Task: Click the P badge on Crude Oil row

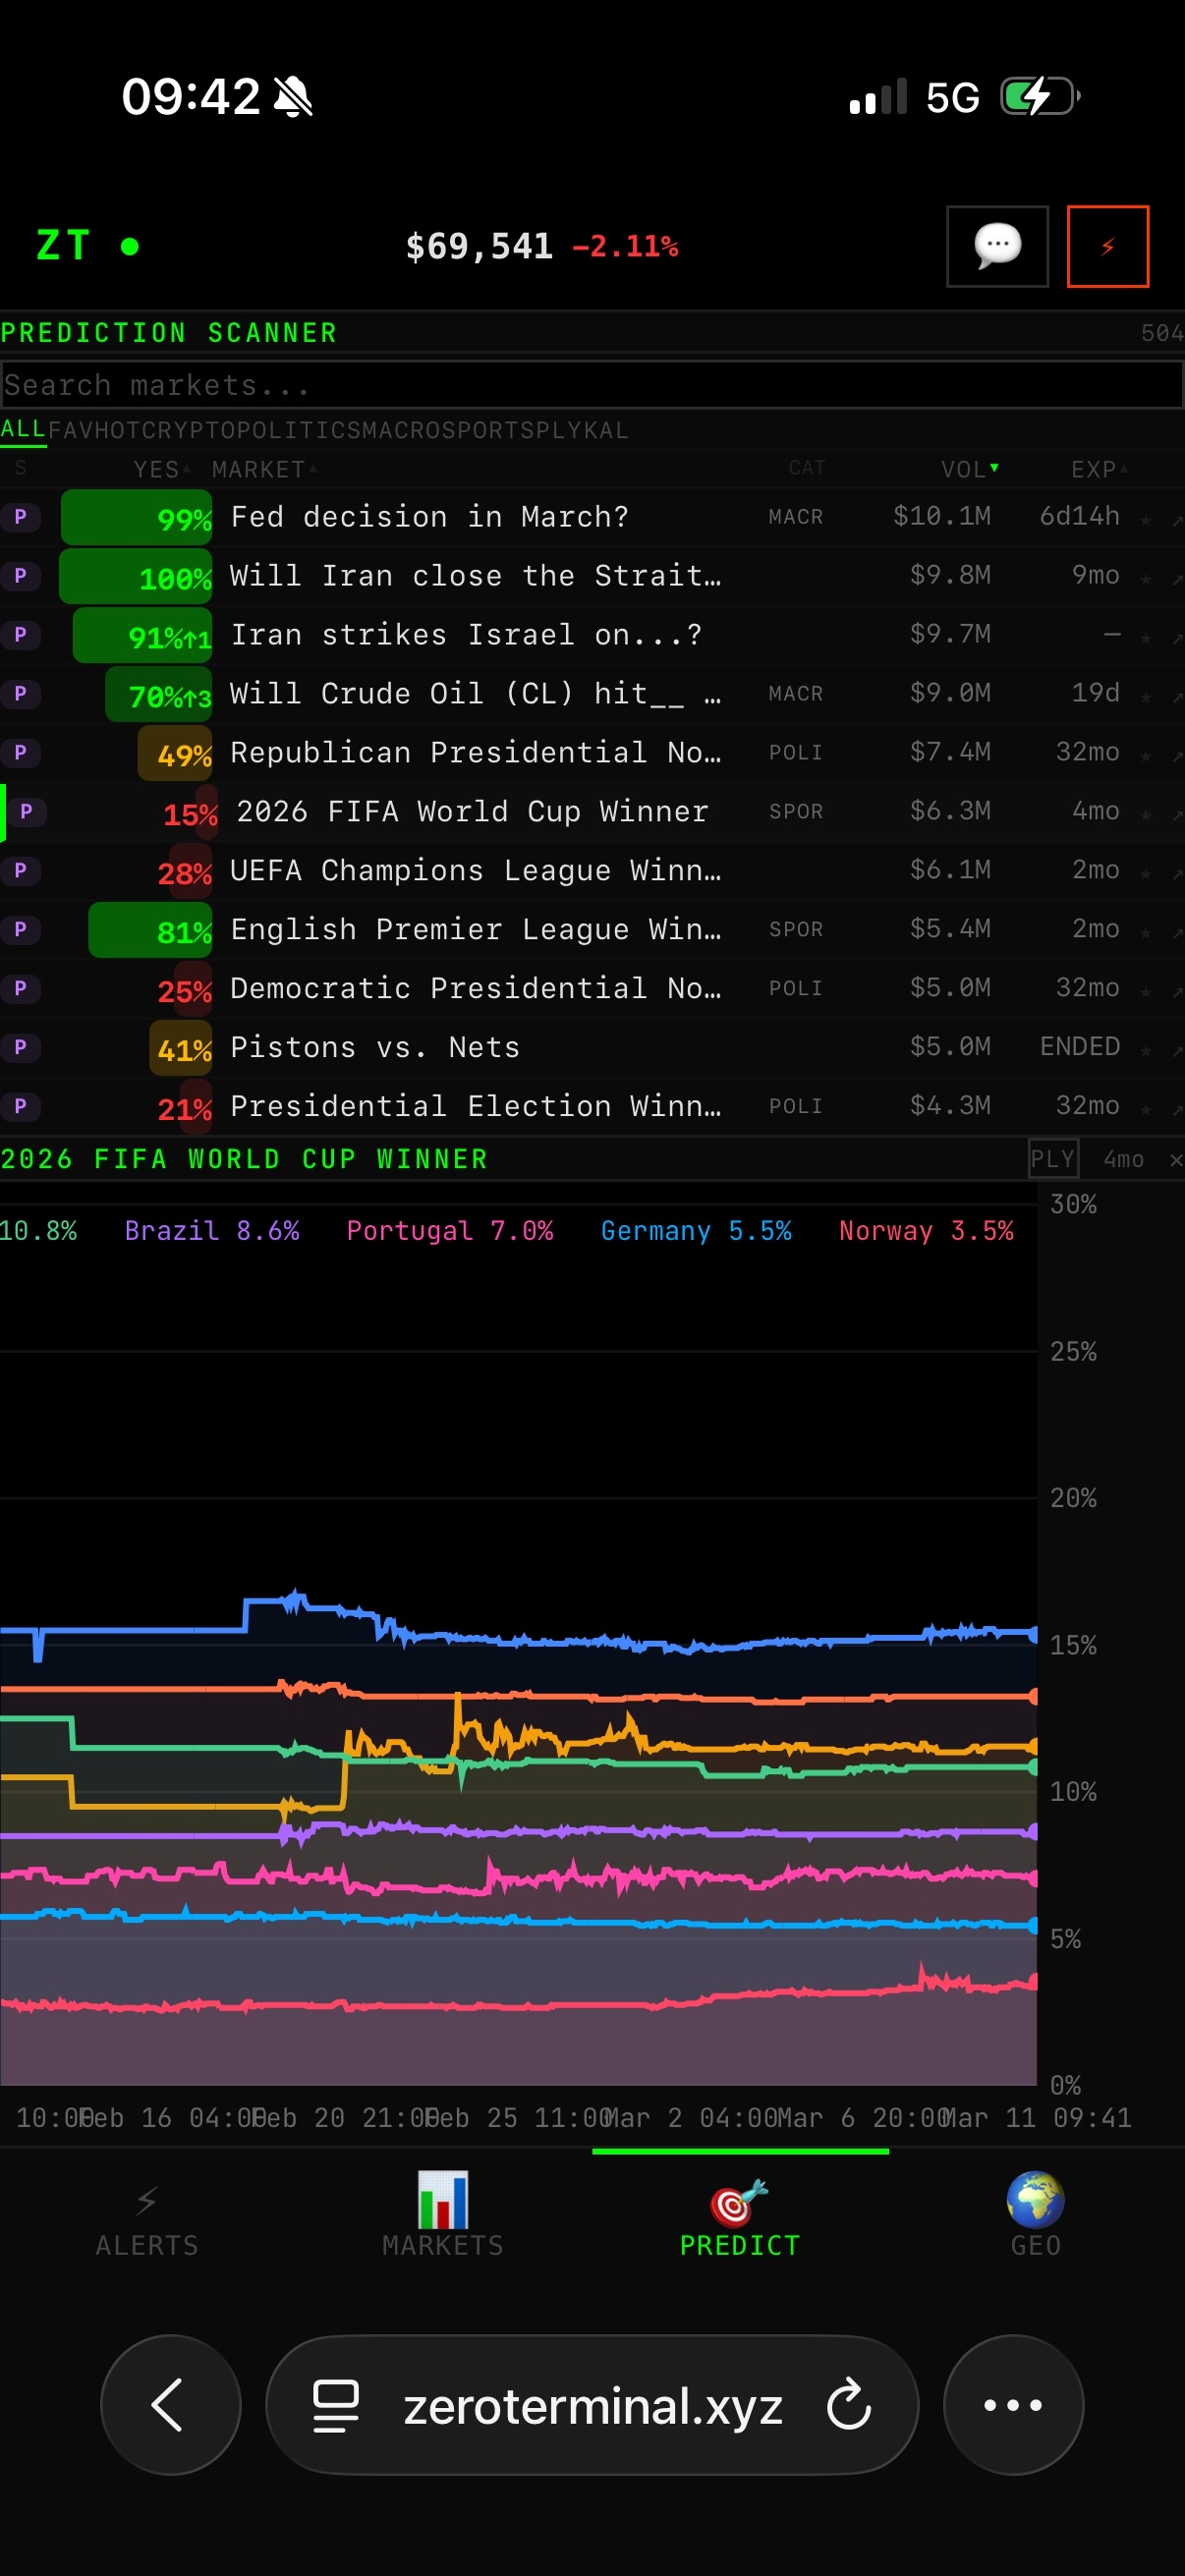Action: (x=20, y=694)
